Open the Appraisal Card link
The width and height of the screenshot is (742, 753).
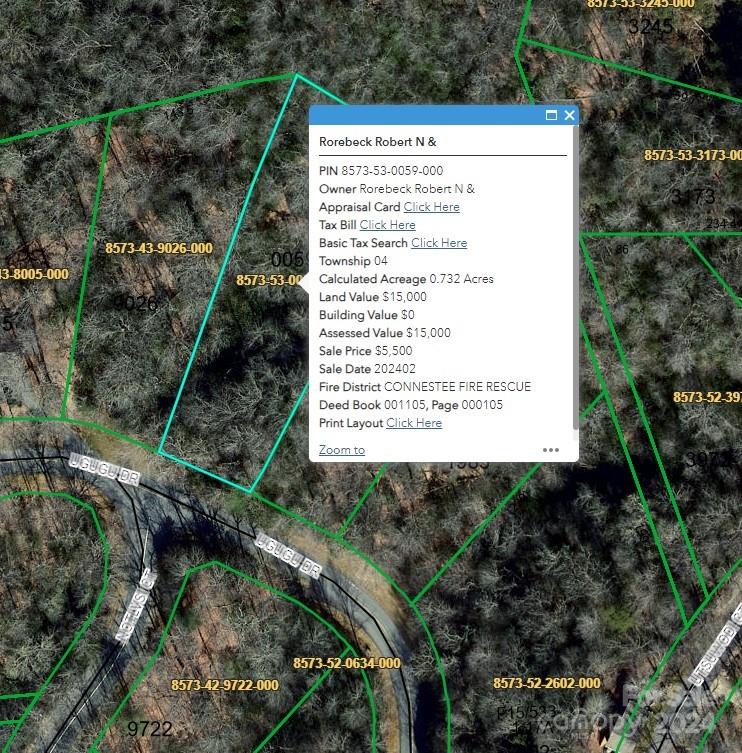tap(431, 207)
